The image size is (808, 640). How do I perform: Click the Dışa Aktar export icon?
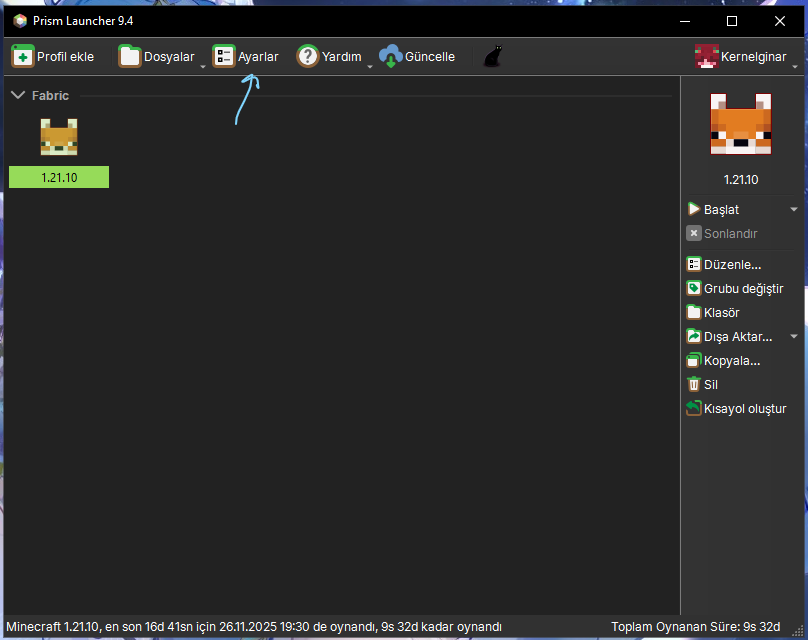[x=694, y=336]
